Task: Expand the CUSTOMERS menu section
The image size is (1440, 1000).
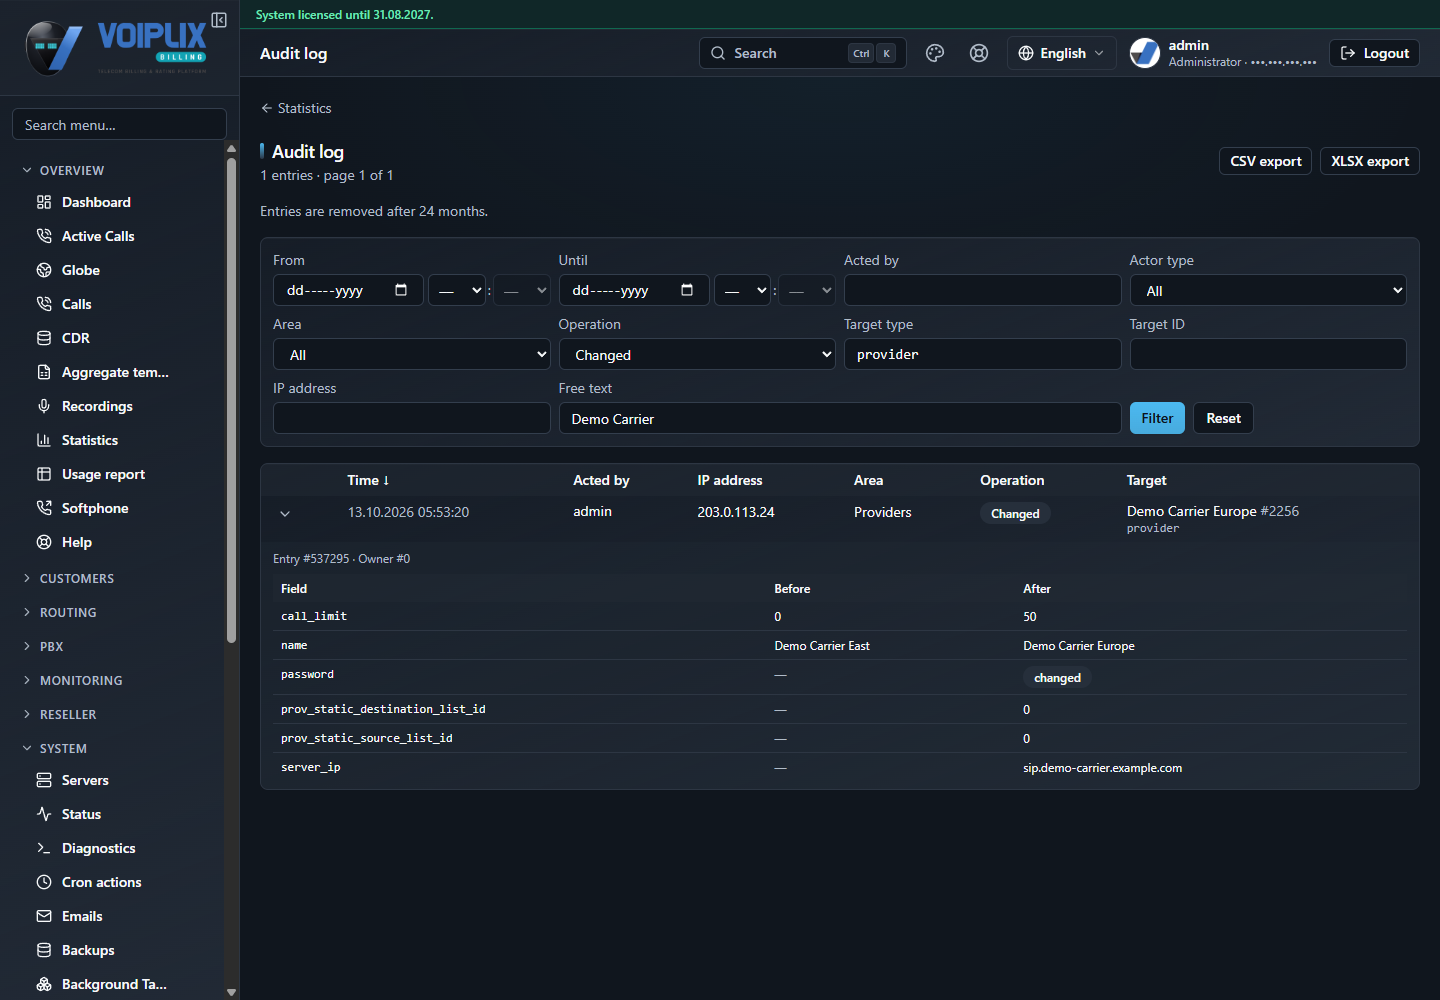Action: [76, 578]
